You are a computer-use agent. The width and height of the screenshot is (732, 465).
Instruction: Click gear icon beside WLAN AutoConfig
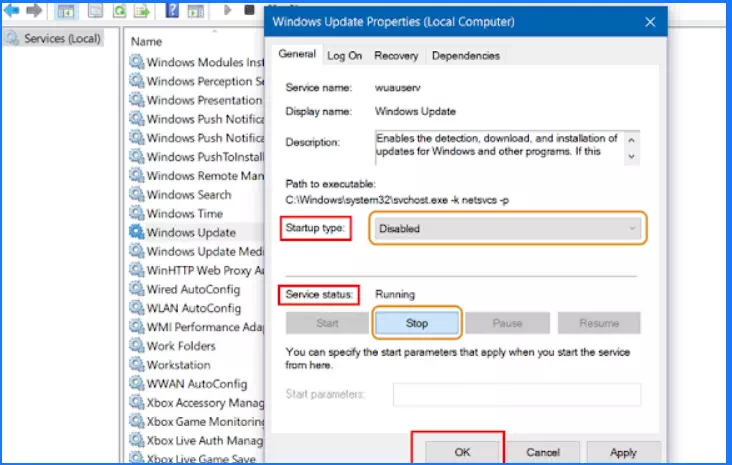(x=136, y=308)
